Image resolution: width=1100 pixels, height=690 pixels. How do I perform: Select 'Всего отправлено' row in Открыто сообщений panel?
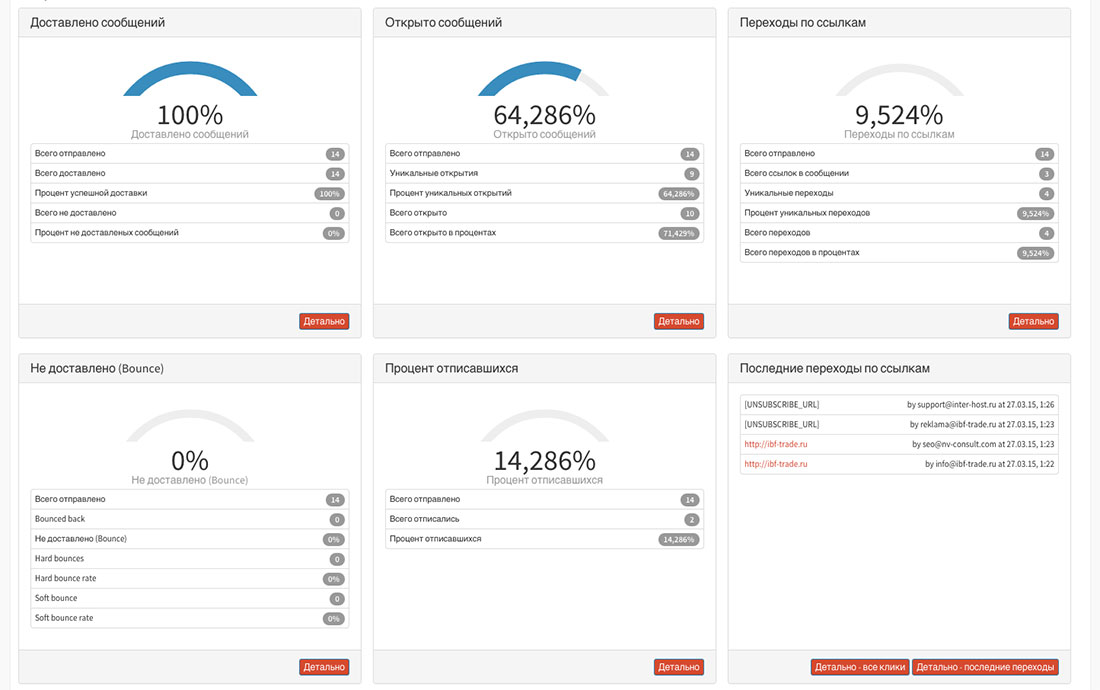[544, 154]
